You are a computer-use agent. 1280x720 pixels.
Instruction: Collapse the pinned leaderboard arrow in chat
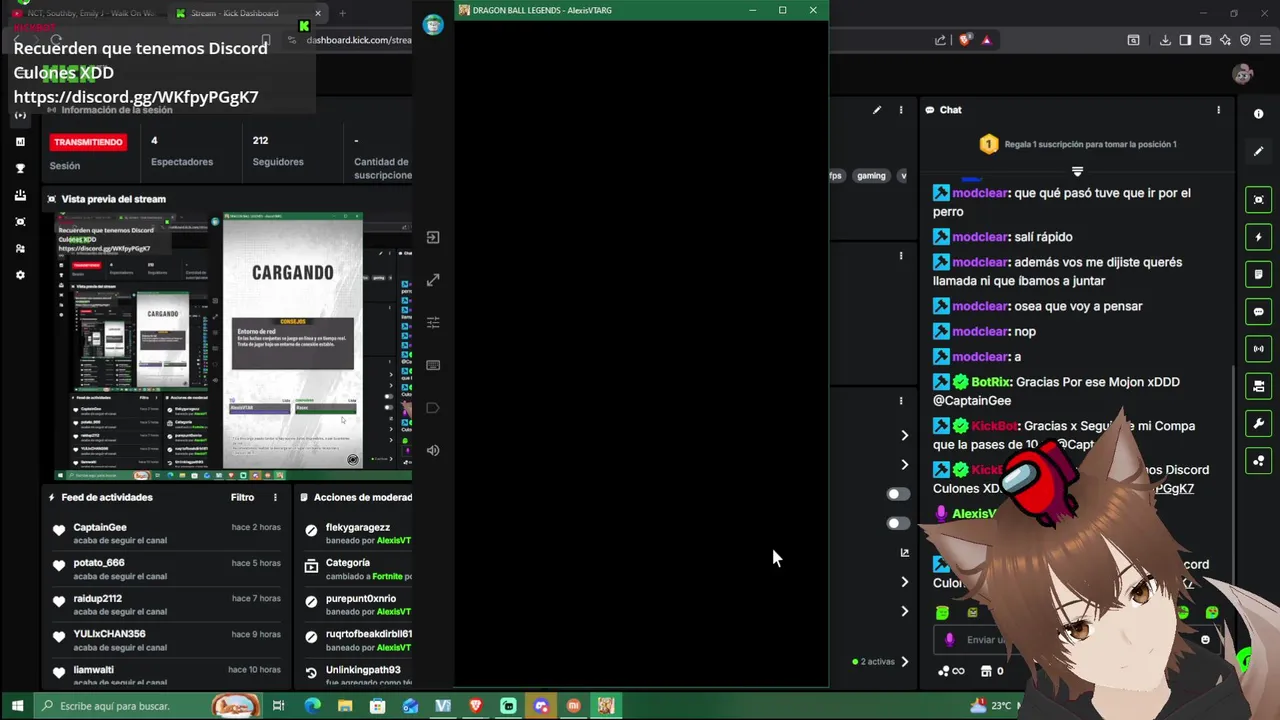coord(1077,171)
